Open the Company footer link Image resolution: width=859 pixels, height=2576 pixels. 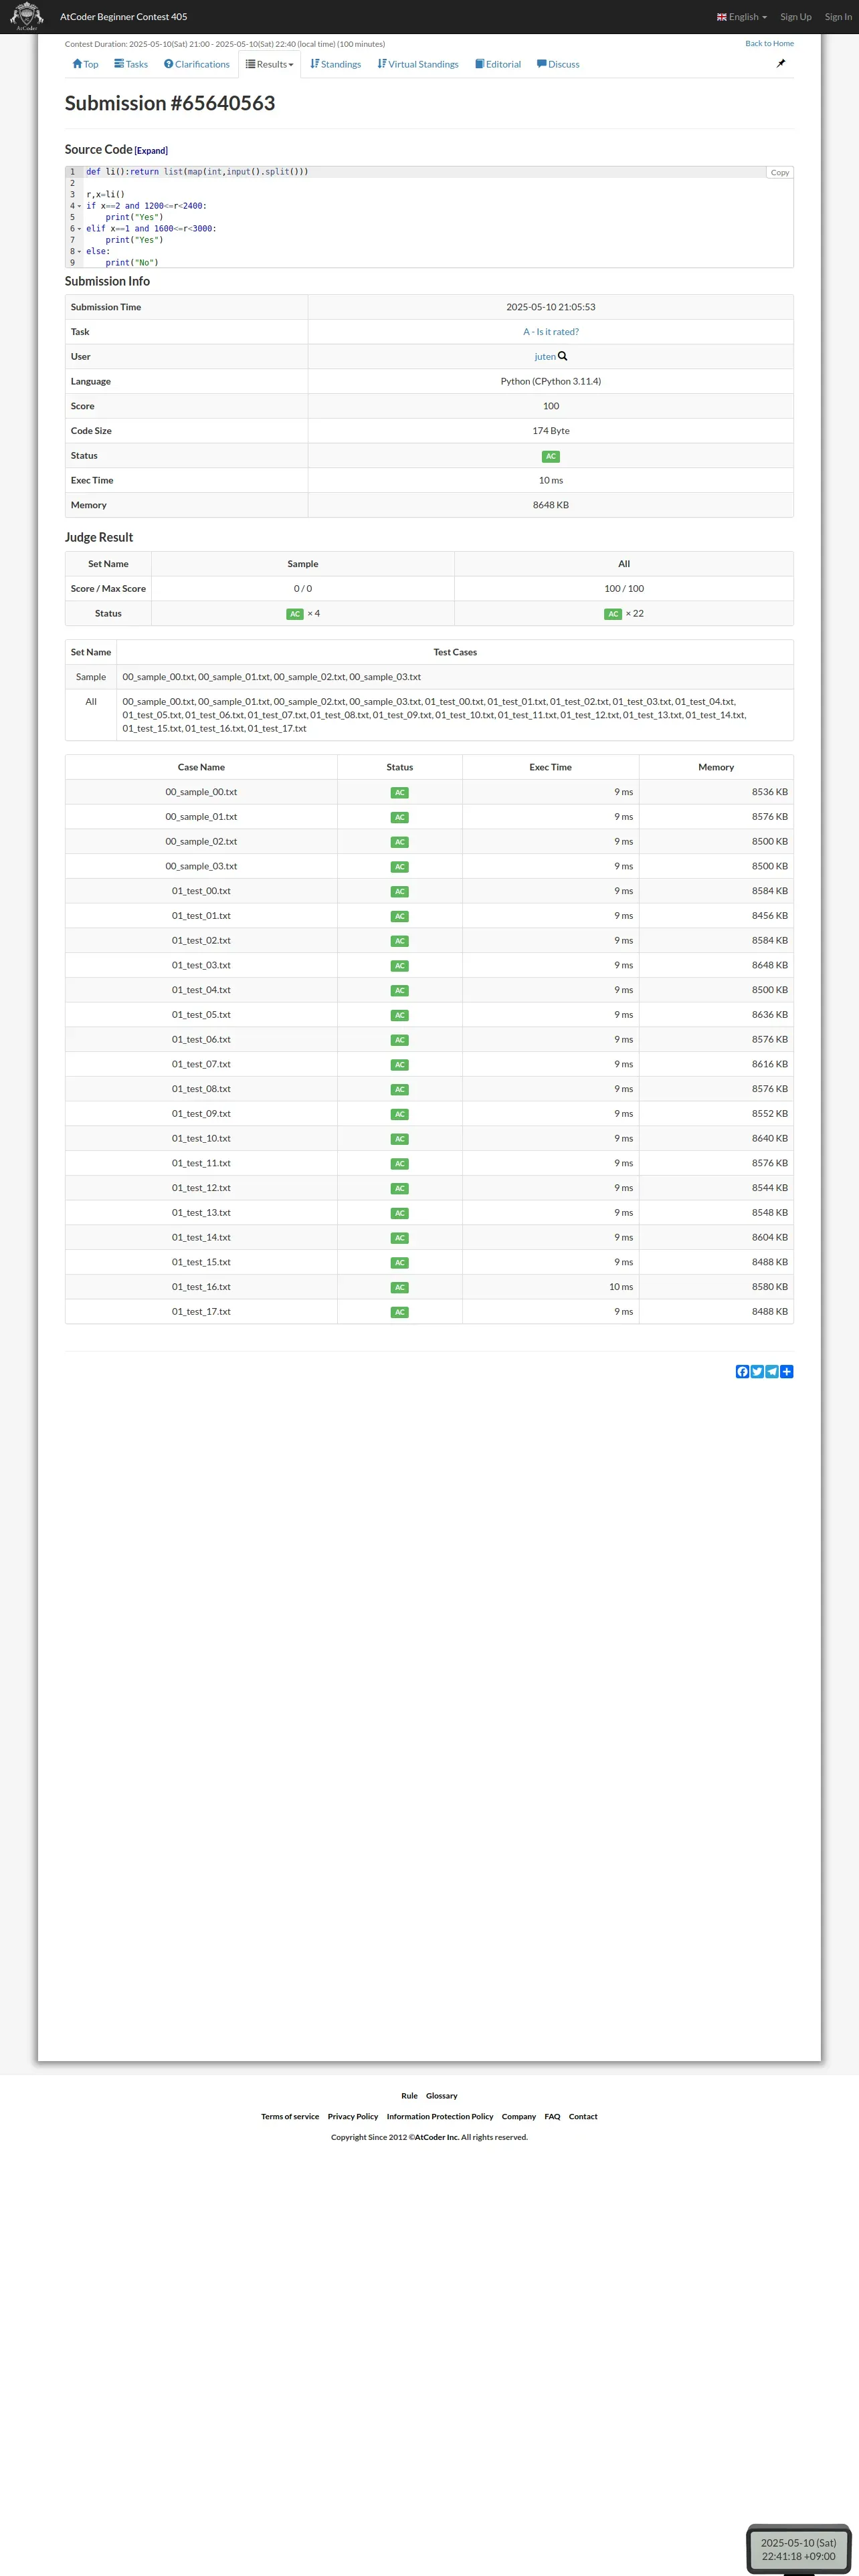point(519,2116)
